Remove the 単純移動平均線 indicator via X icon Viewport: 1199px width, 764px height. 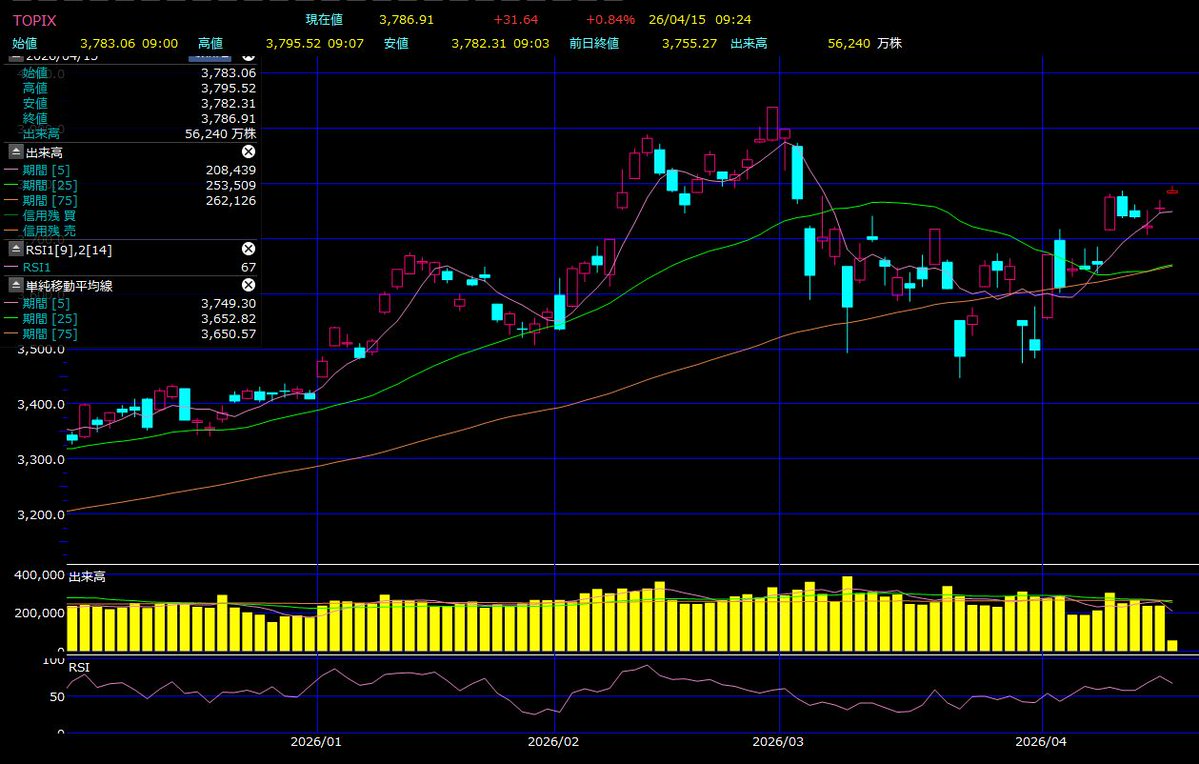click(249, 284)
